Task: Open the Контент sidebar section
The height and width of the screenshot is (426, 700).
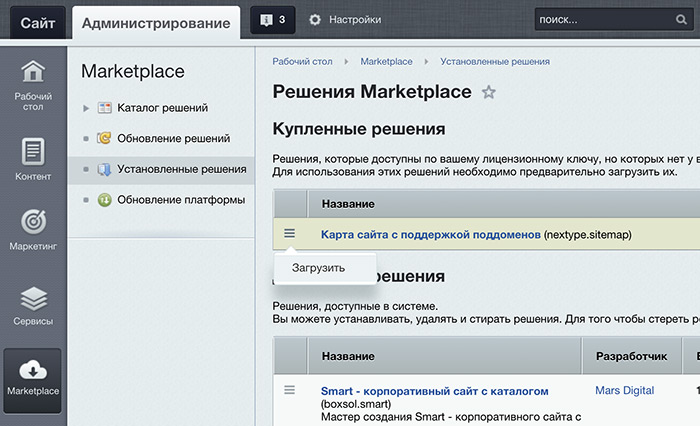Action: [33, 159]
